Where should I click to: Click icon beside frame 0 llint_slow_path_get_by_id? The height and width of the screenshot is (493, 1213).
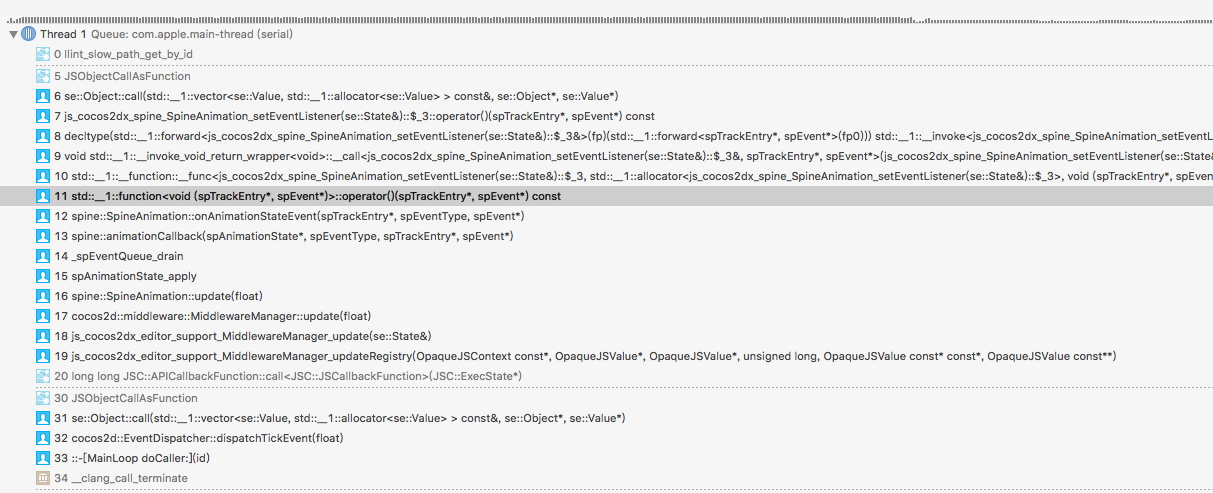coord(43,54)
